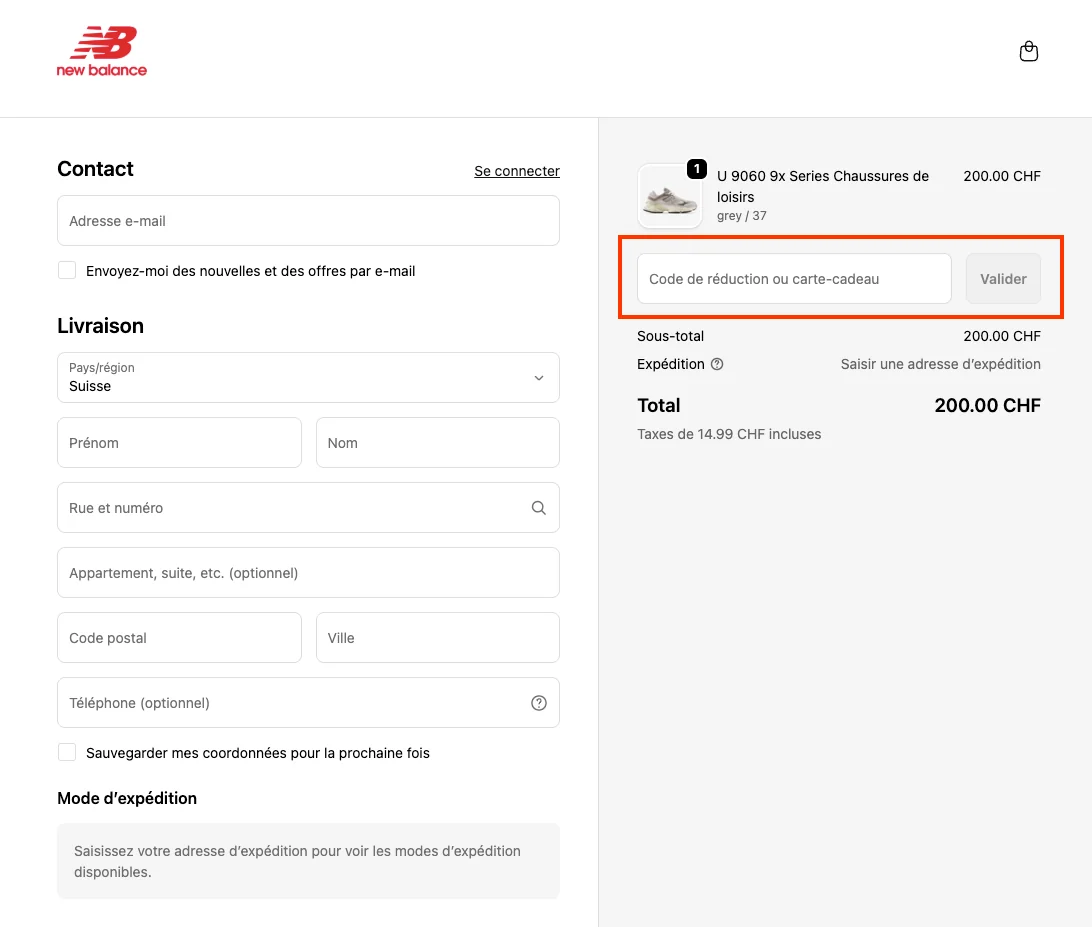Click the Appartement, suite, etc. optional field
Viewport: 1092px width, 927px height.
[x=308, y=572]
